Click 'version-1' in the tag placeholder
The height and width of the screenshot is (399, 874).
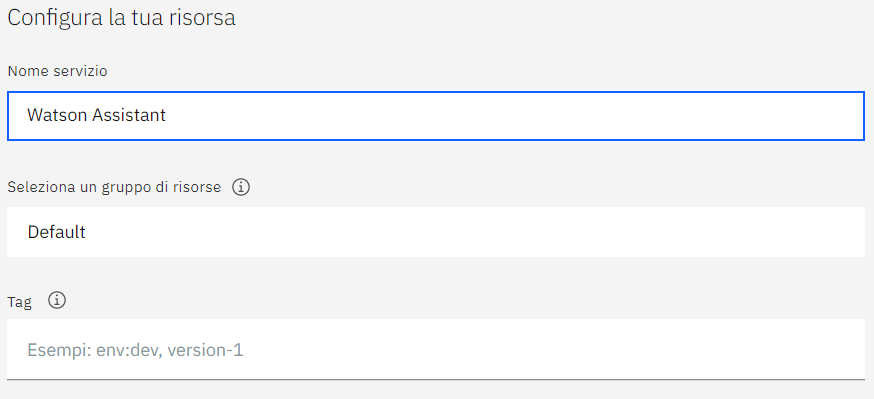pyautogui.click(x=206, y=351)
